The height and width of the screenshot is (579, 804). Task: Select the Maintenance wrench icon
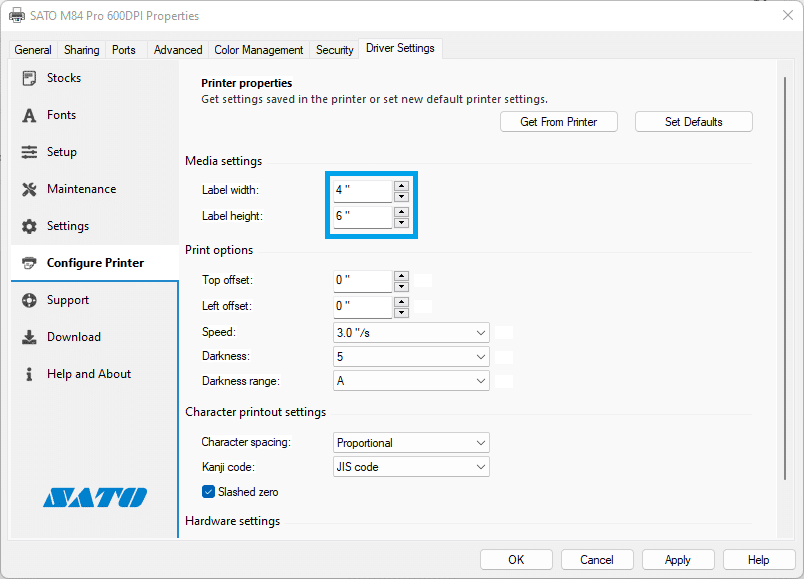coord(29,189)
